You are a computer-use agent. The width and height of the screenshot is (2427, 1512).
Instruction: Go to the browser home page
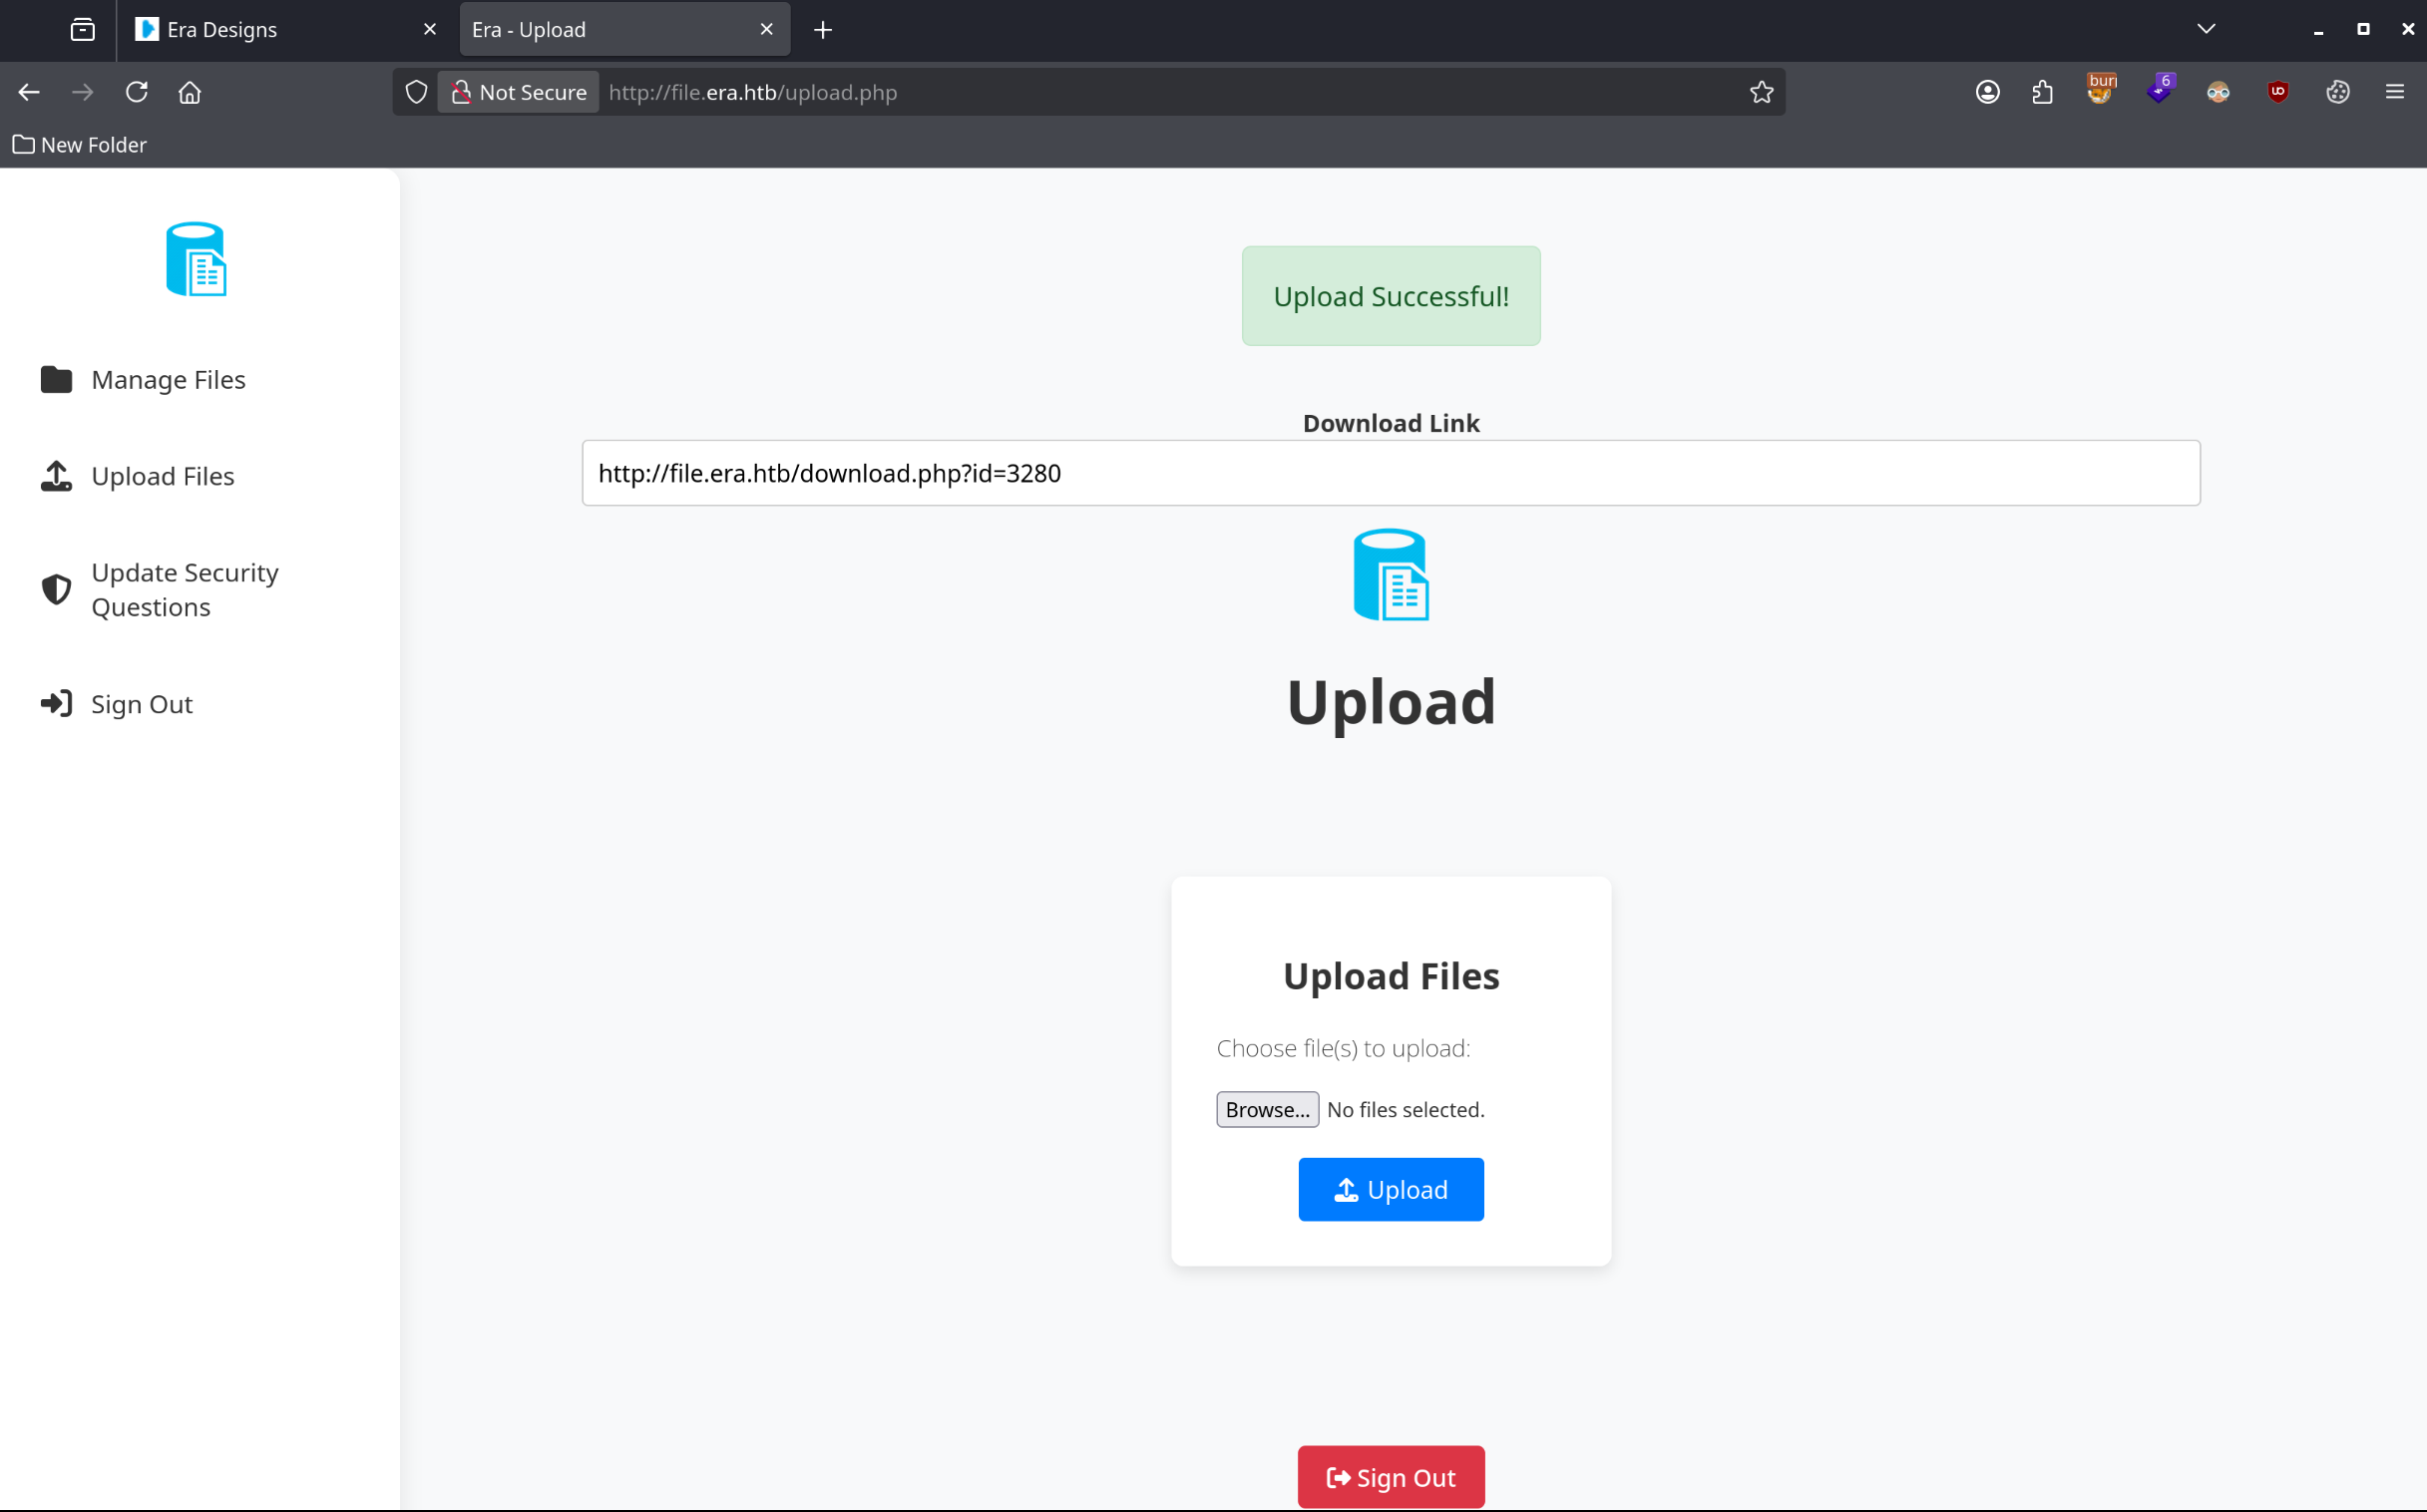[190, 92]
